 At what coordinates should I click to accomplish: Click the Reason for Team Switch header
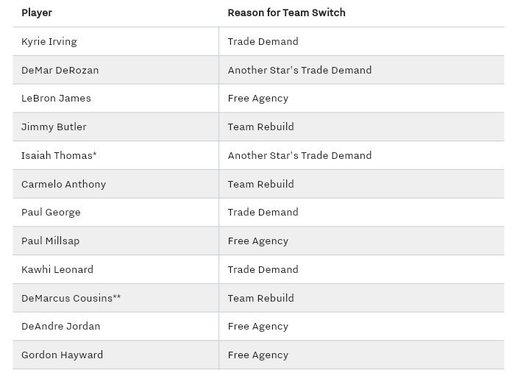[x=286, y=13]
